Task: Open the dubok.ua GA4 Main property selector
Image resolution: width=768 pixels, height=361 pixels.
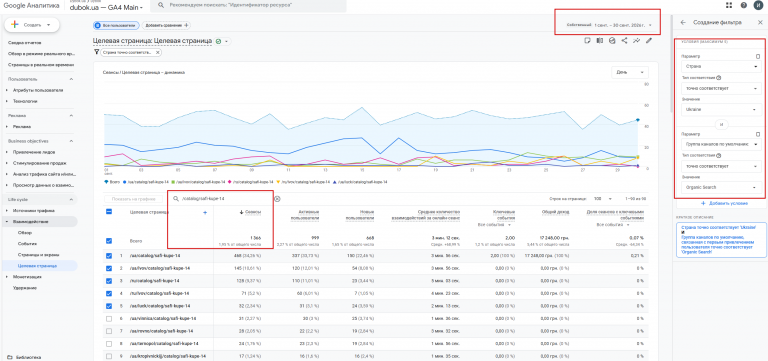Action: 106,7
